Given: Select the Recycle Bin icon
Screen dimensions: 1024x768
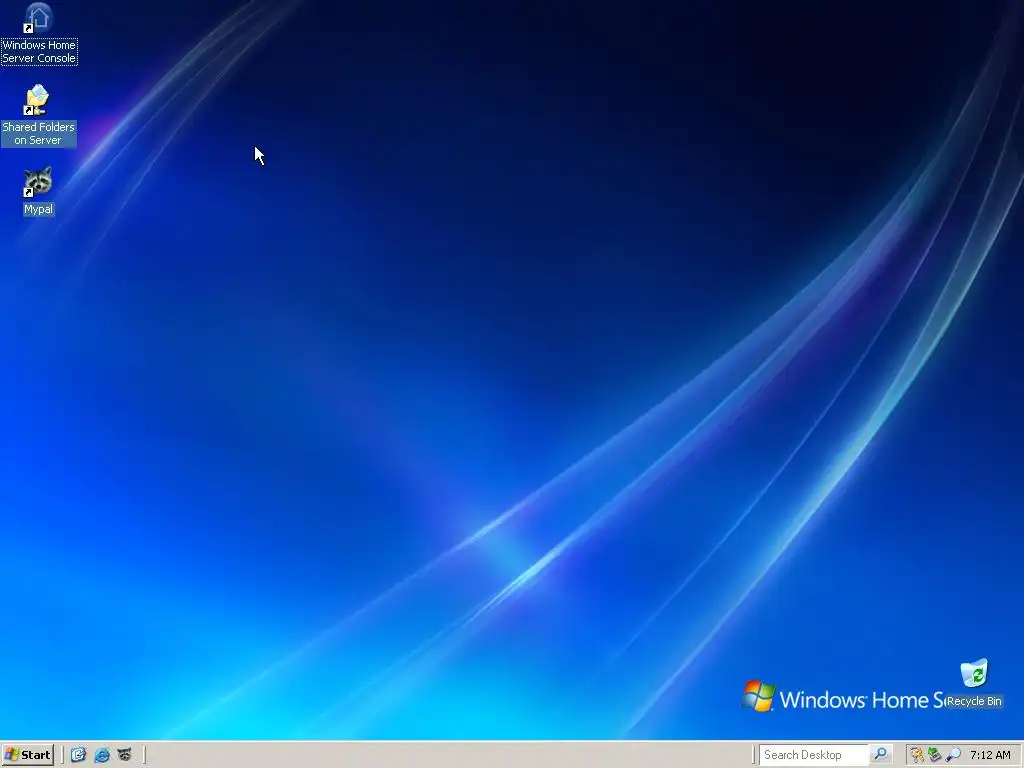Looking at the screenshot, I should pyautogui.click(x=974, y=683).
